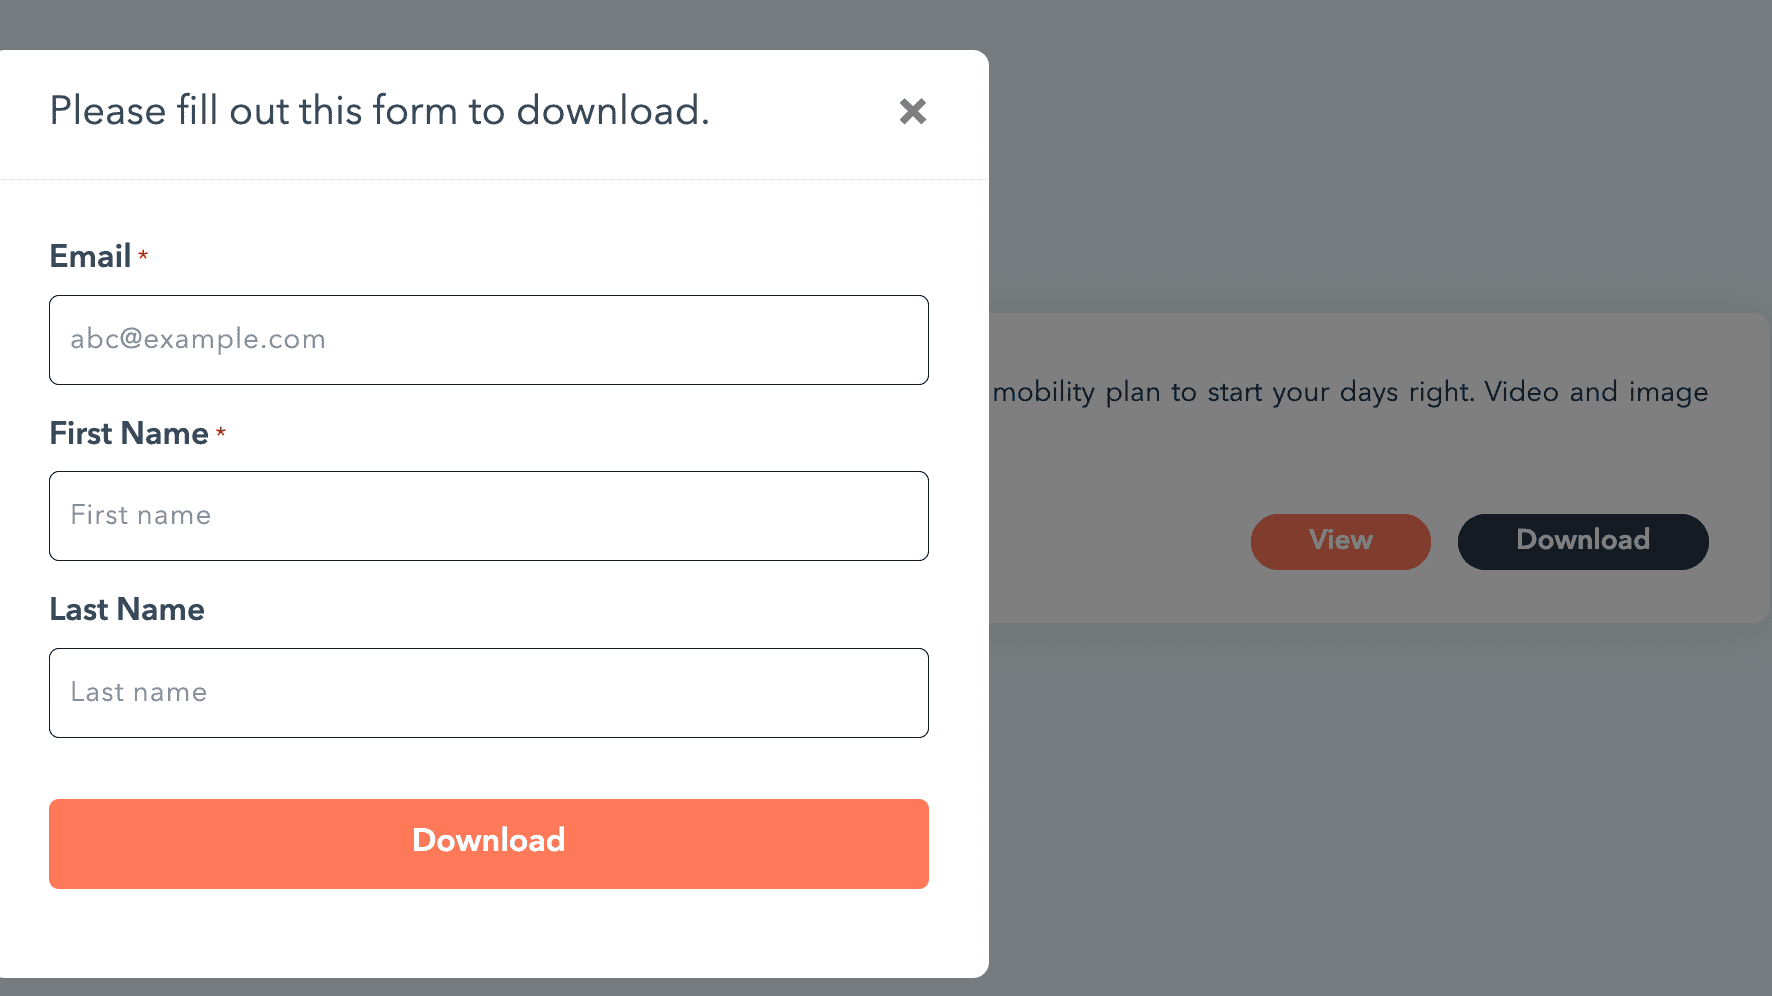
Task: Submit the form with the orange Download button
Action: pyautogui.click(x=489, y=844)
